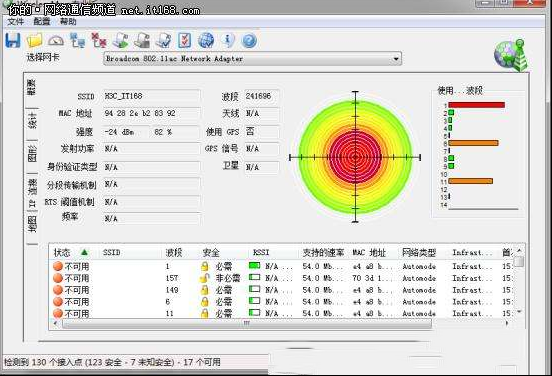Open the 配置 menu
The width and height of the screenshot is (552, 376).
(42, 22)
